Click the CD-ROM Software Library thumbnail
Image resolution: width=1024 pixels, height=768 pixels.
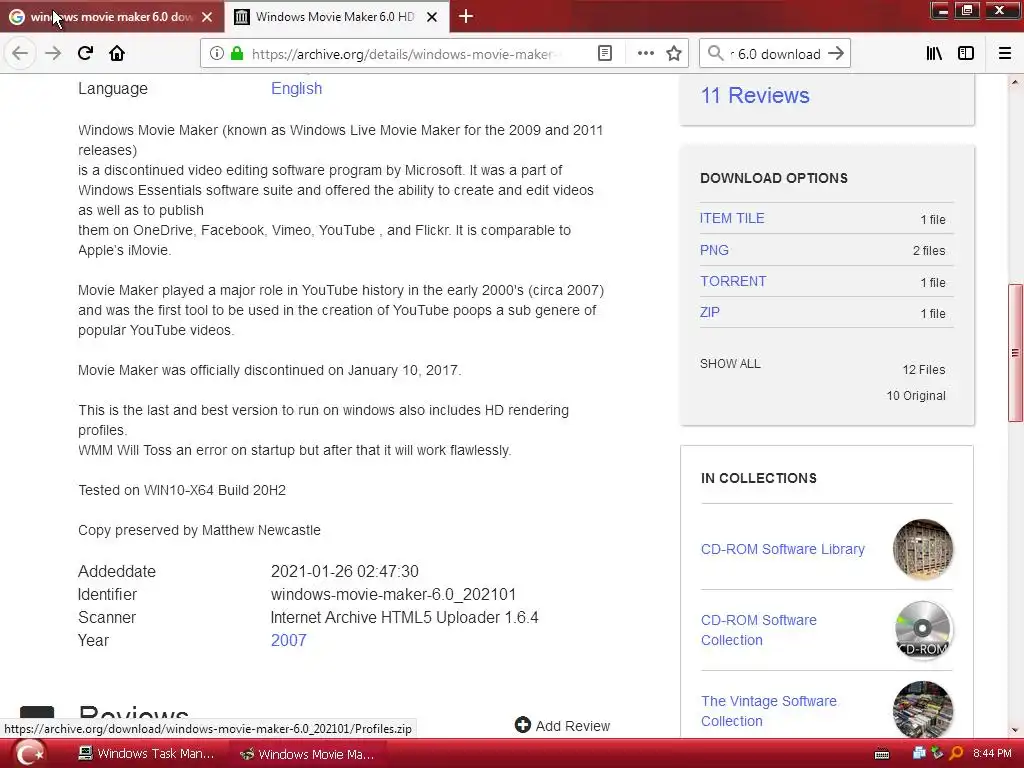(923, 549)
